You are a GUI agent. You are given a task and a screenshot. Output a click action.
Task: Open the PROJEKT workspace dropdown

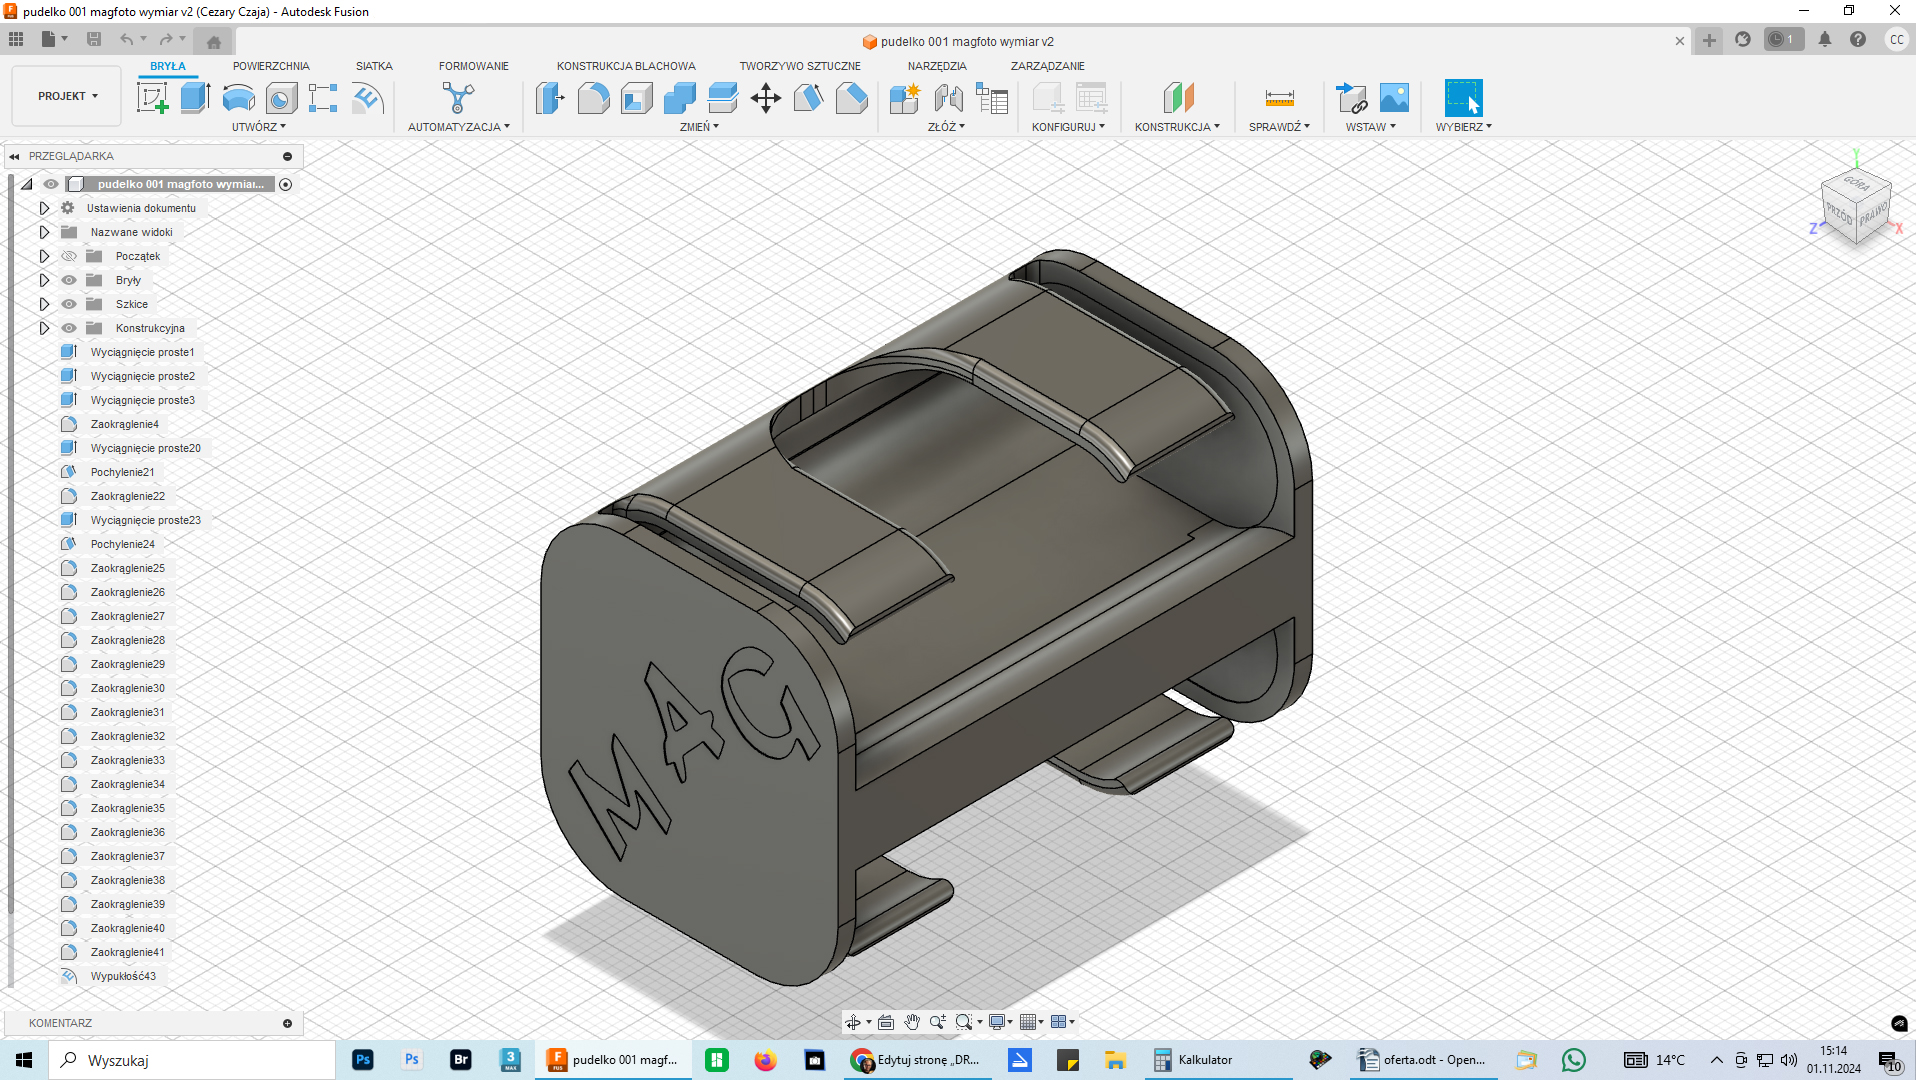(x=67, y=96)
